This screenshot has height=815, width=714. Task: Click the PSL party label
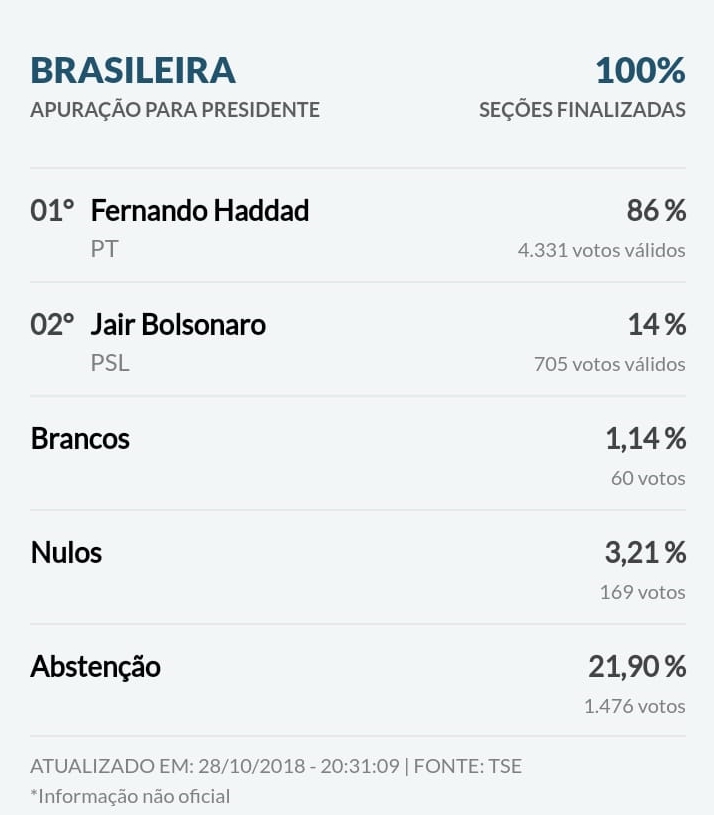pos(110,363)
